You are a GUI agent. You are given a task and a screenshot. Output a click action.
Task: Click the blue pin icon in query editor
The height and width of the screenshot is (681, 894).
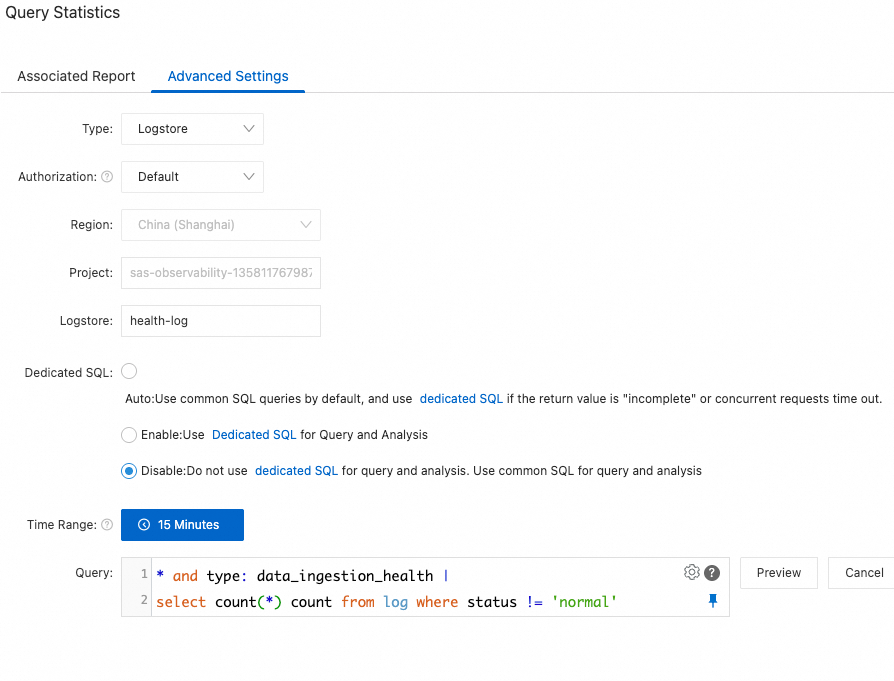click(x=713, y=600)
